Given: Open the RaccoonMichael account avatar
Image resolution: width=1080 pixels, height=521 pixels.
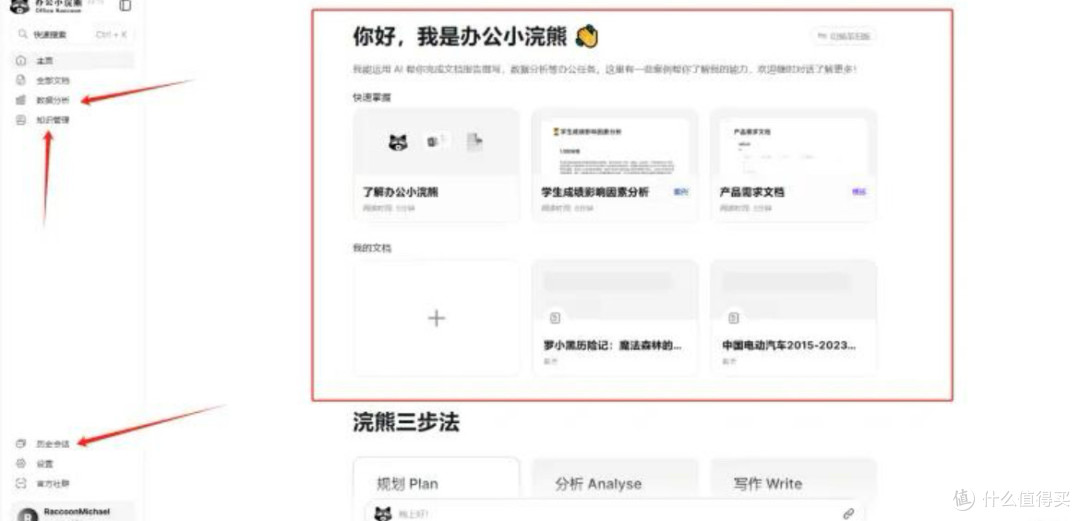Looking at the screenshot, I should 28,515.
